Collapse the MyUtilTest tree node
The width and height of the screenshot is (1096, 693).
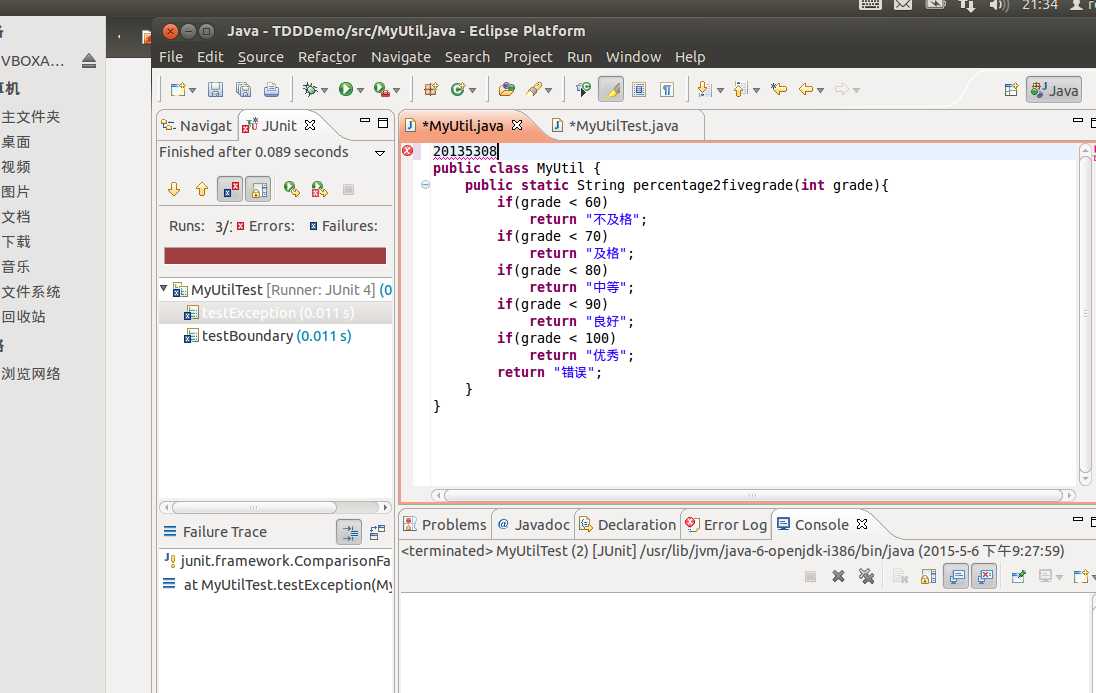[x=164, y=288]
